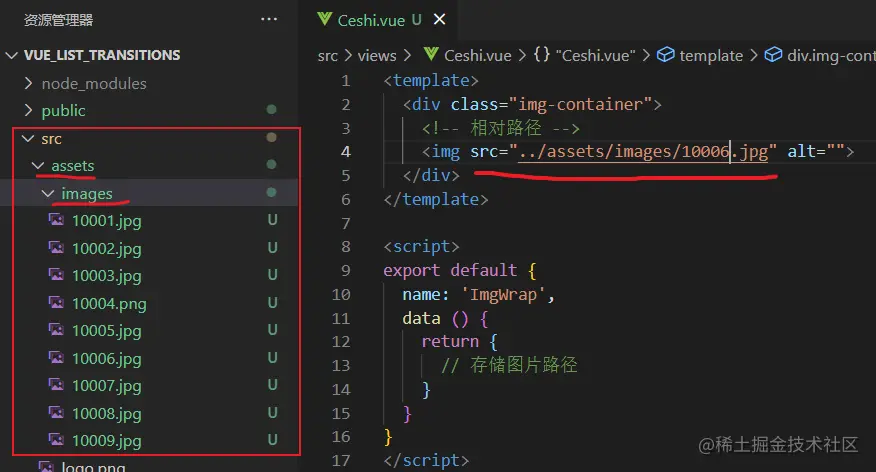The height and width of the screenshot is (472, 876).
Task: Place cursor on the return statement line
Action: (x=459, y=341)
